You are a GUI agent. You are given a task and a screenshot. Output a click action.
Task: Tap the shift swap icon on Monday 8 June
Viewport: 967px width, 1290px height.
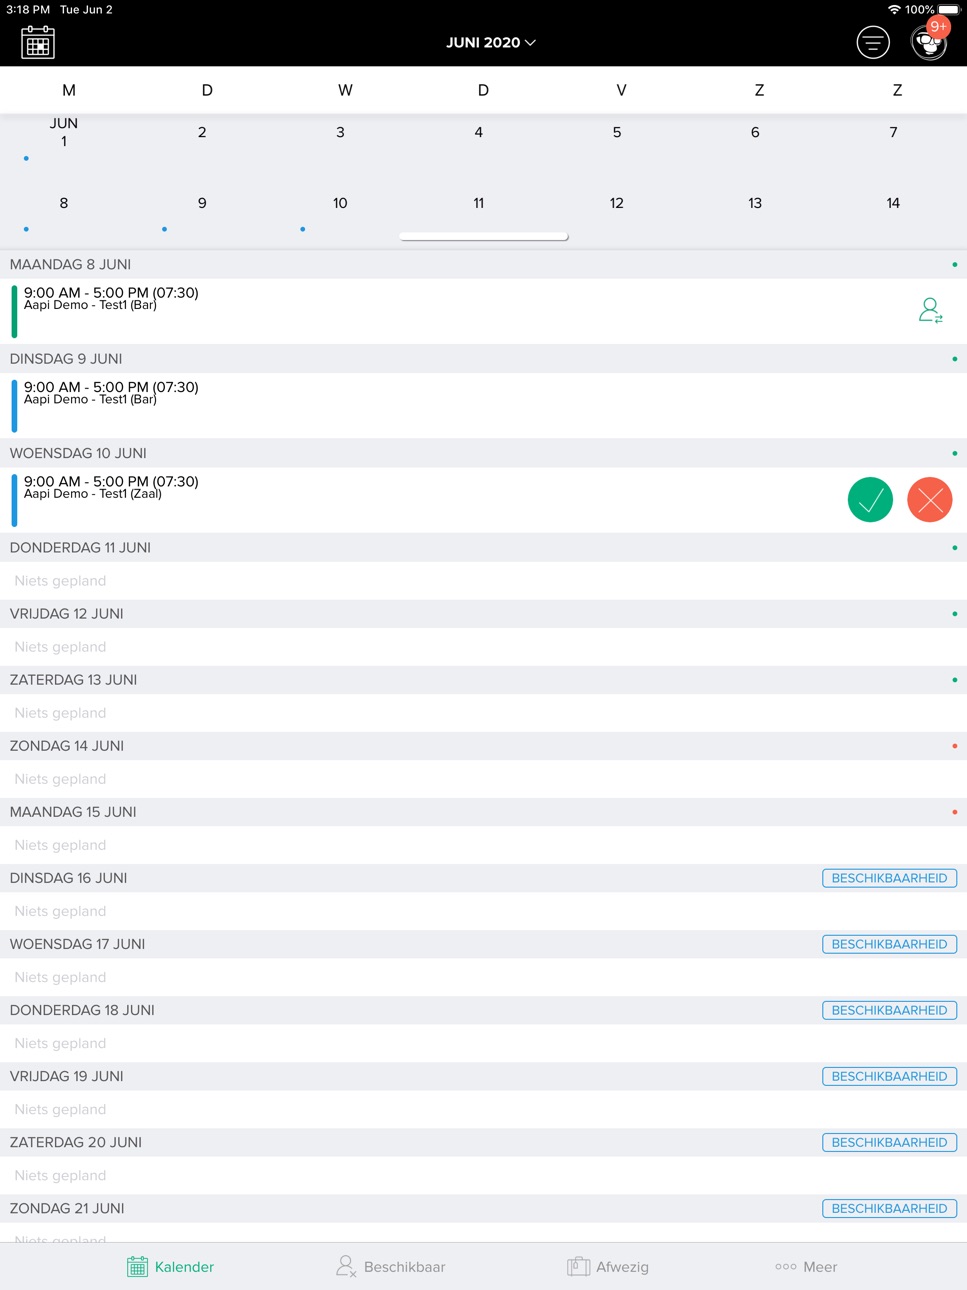pos(930,311)
